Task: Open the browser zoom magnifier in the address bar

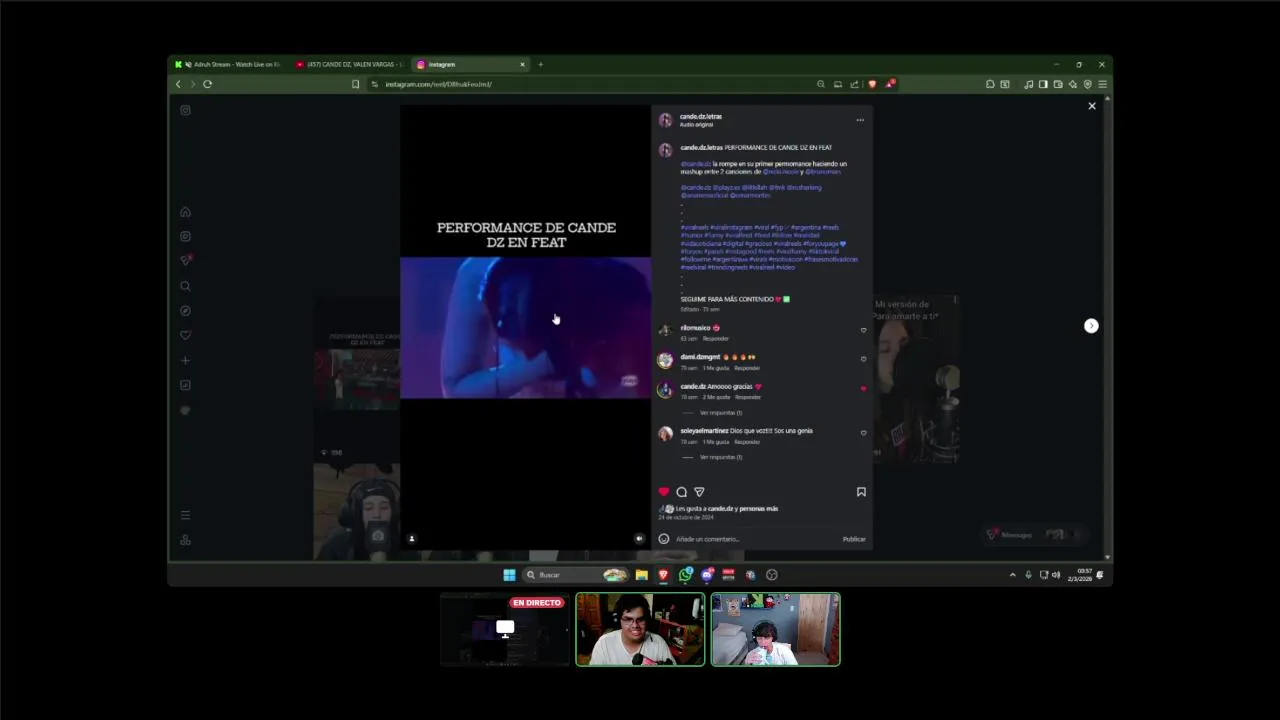Action: coord(821,84)
